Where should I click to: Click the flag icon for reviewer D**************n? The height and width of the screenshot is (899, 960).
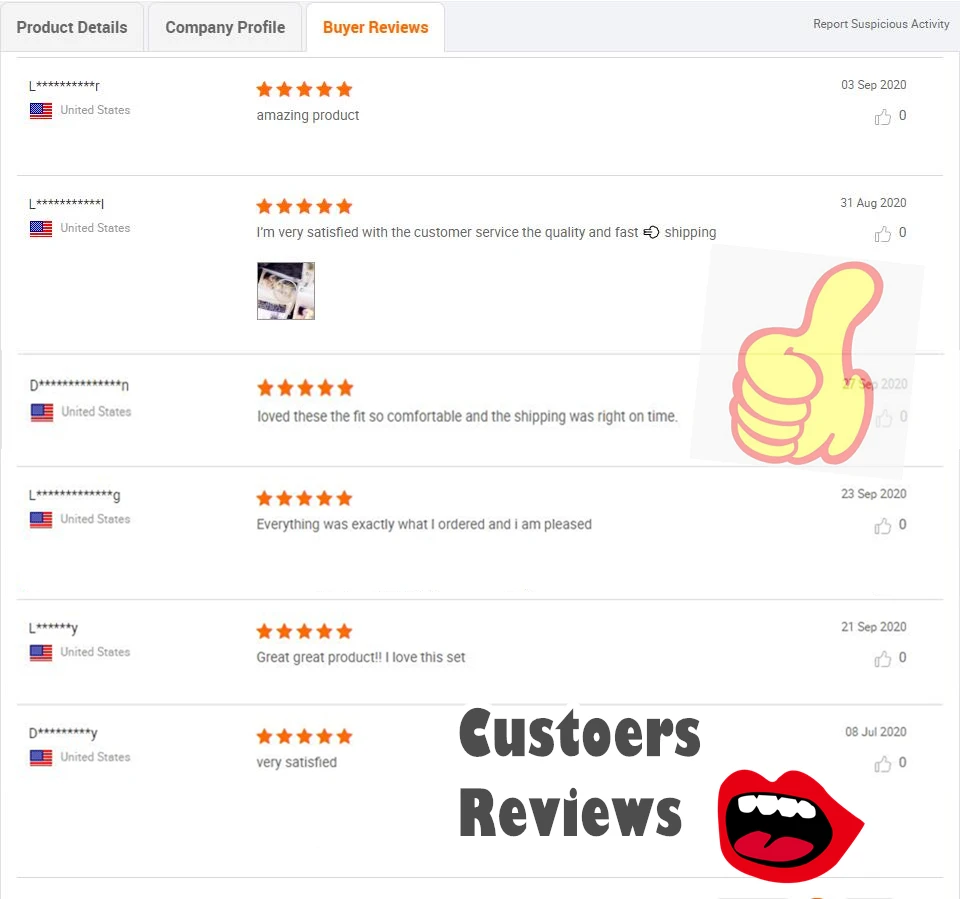point(42,412)
